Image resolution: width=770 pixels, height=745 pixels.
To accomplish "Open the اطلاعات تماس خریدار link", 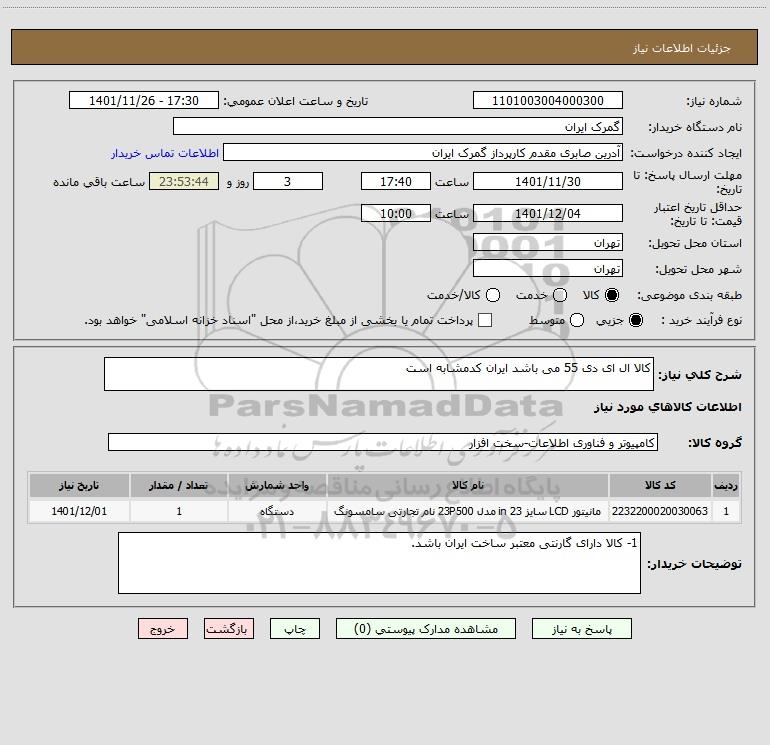I will [x=165, y=153].
